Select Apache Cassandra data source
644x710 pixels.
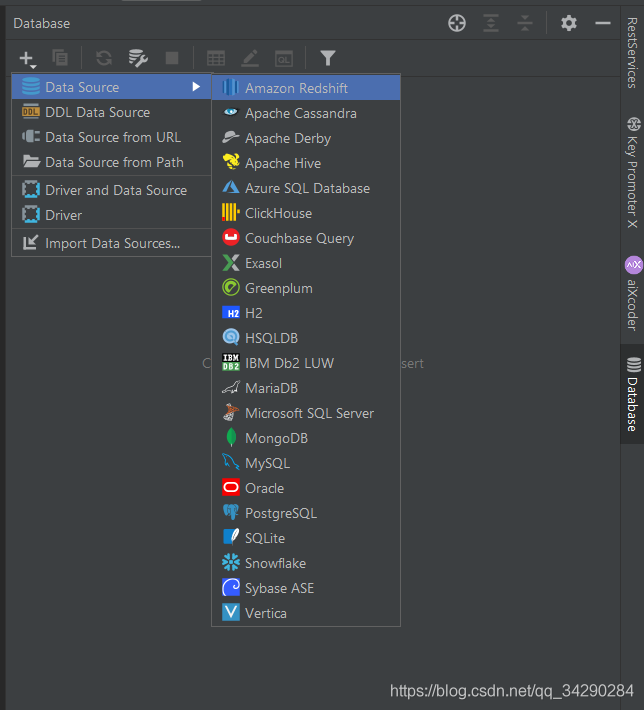point(306,113)
